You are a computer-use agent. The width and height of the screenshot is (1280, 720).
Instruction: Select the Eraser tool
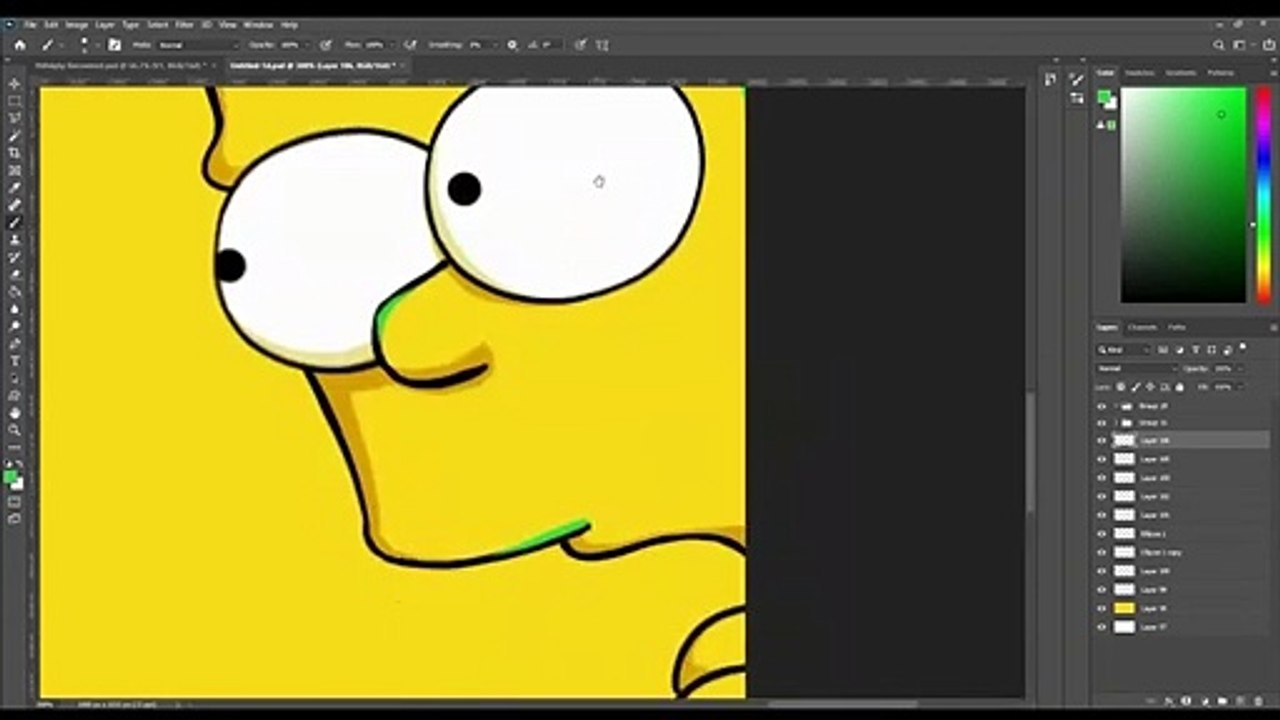(x=15, y=274)
